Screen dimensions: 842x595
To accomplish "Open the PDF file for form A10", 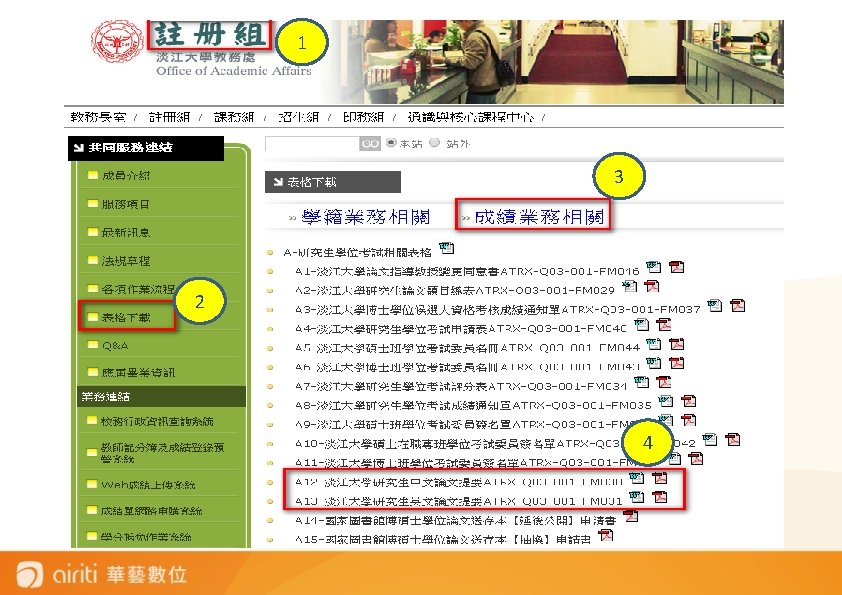I will pyautogui.click(x=732, y=440).
